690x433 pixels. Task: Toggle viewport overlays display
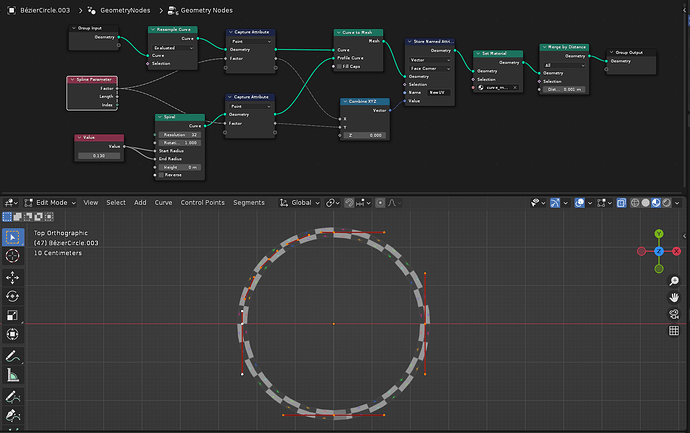click(x=580, y=203)
